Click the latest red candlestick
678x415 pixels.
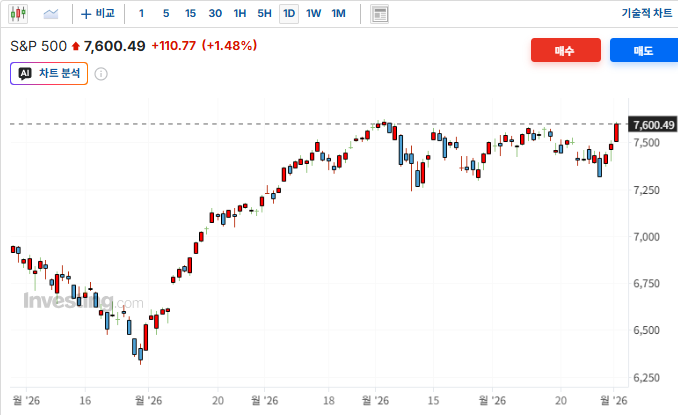click(616, 132)
